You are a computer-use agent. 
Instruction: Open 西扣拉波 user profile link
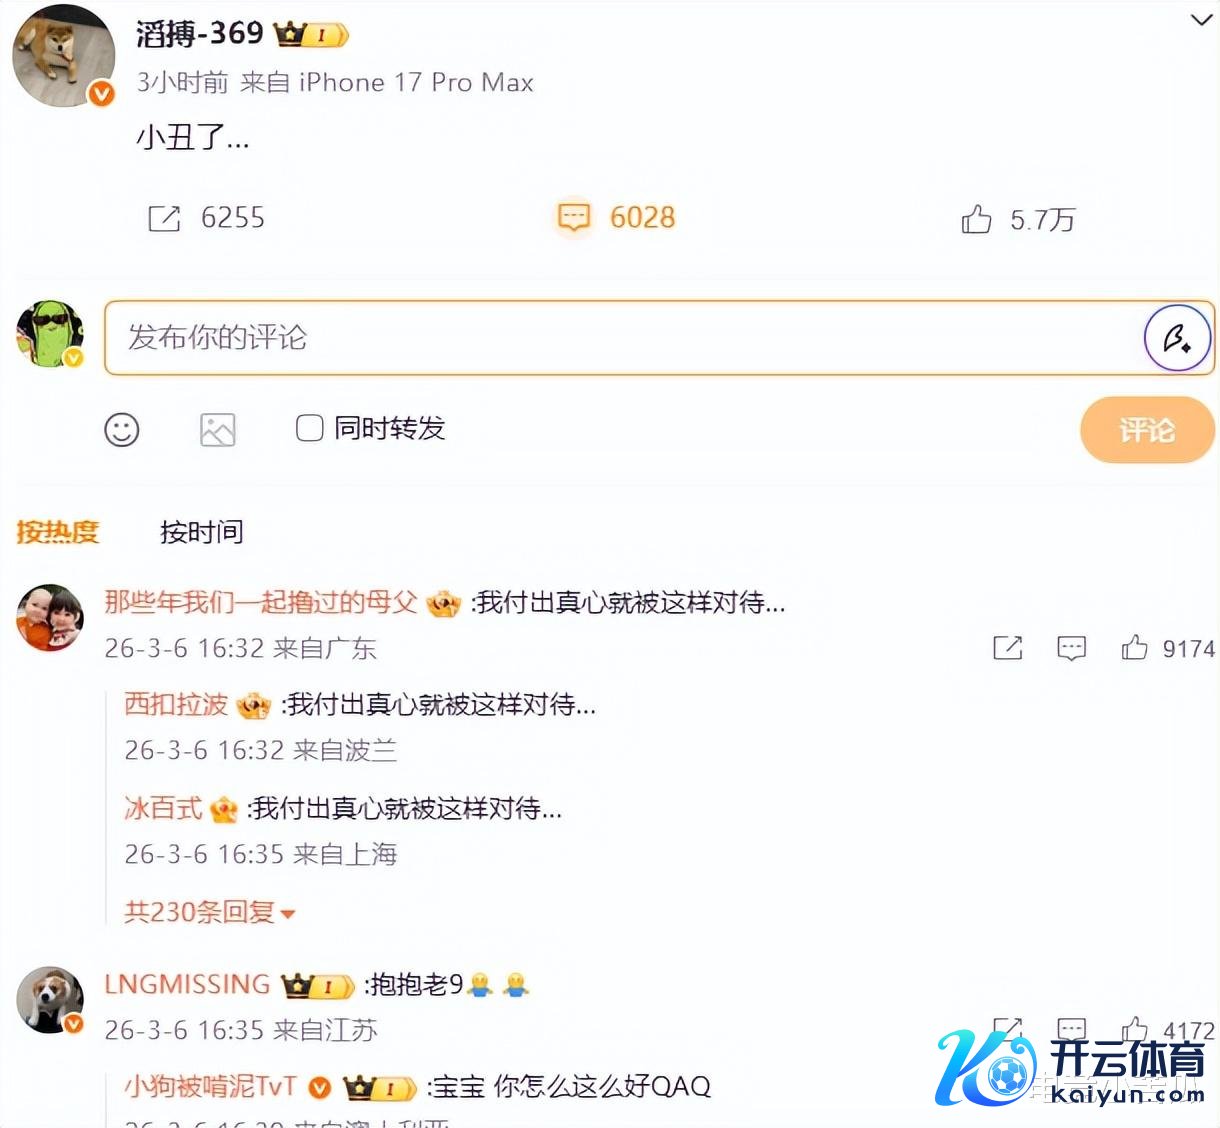[176, 704]
